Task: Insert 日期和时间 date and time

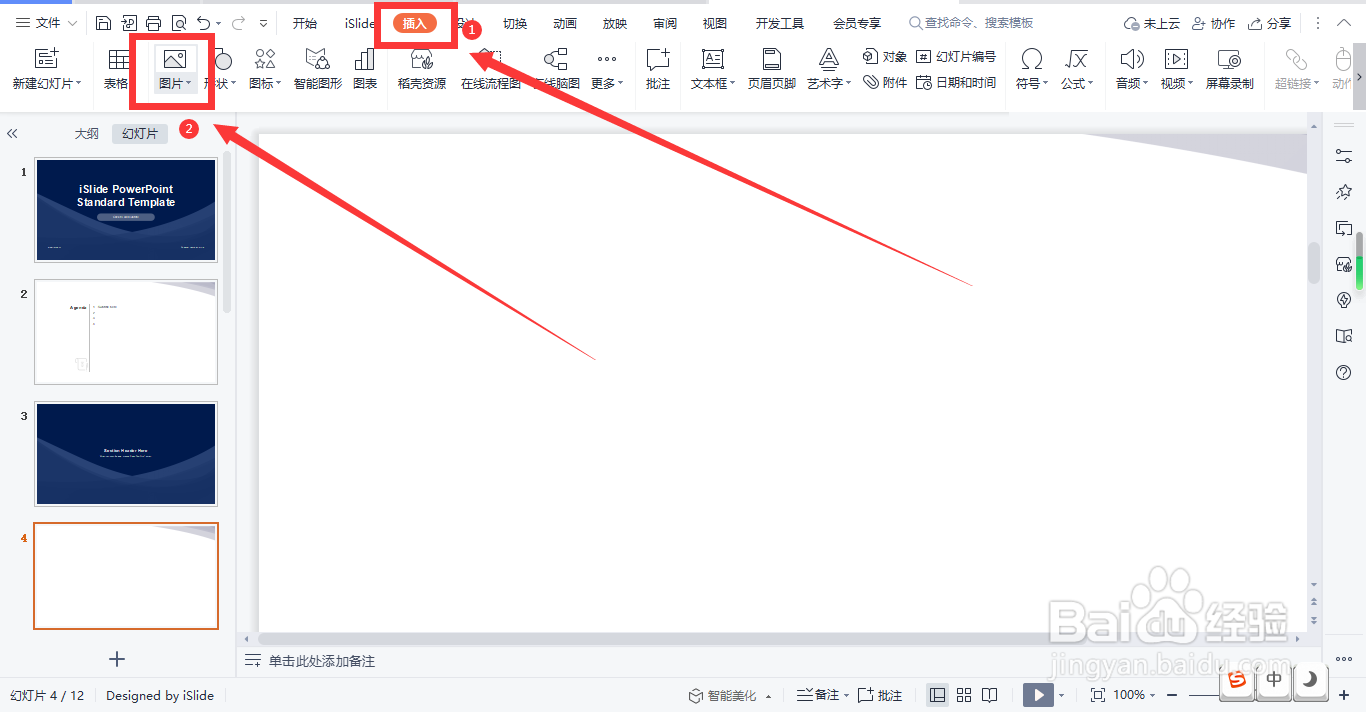Action: coord(956,83)
